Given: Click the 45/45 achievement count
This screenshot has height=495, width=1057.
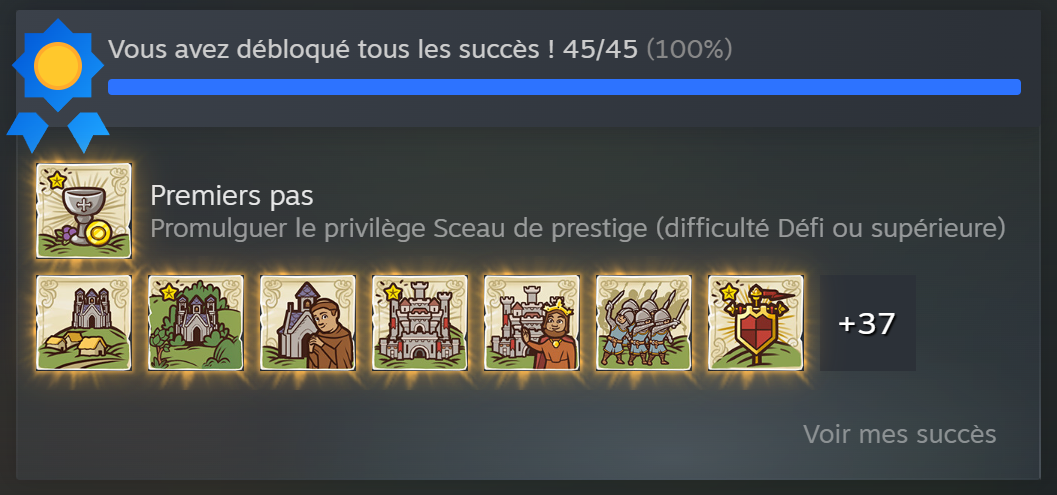Looking at the screenshot, I should (600, 49).
